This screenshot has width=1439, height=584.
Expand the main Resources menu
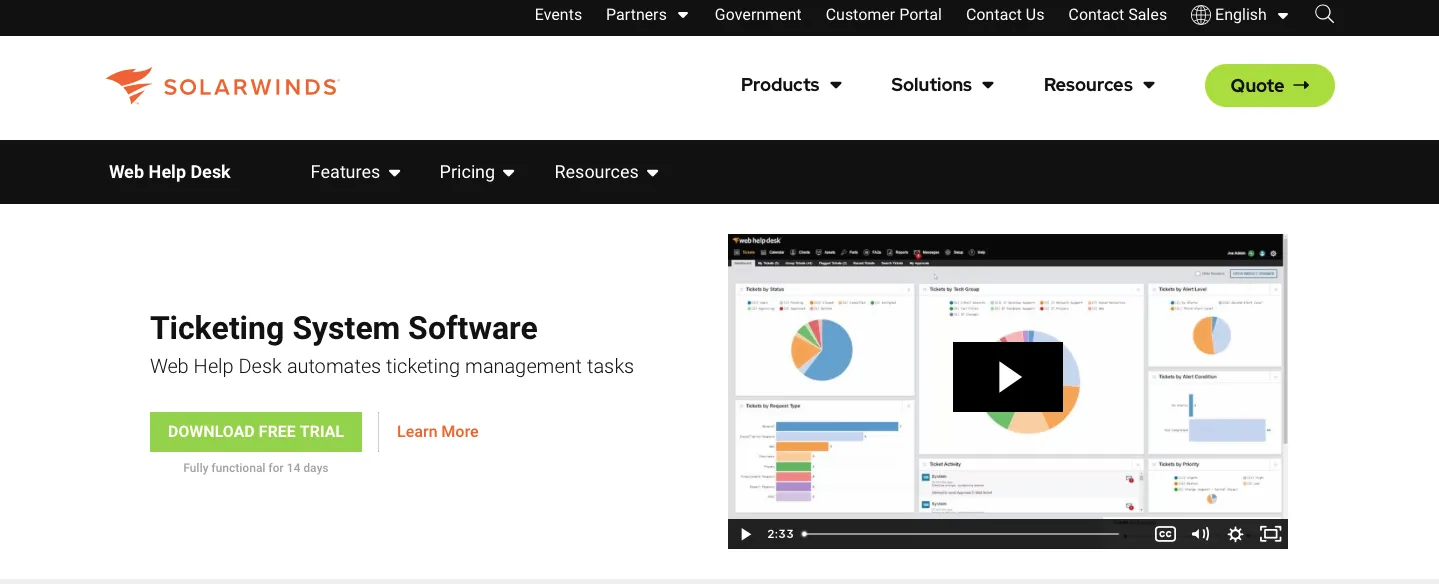(x=1099, y=85)
